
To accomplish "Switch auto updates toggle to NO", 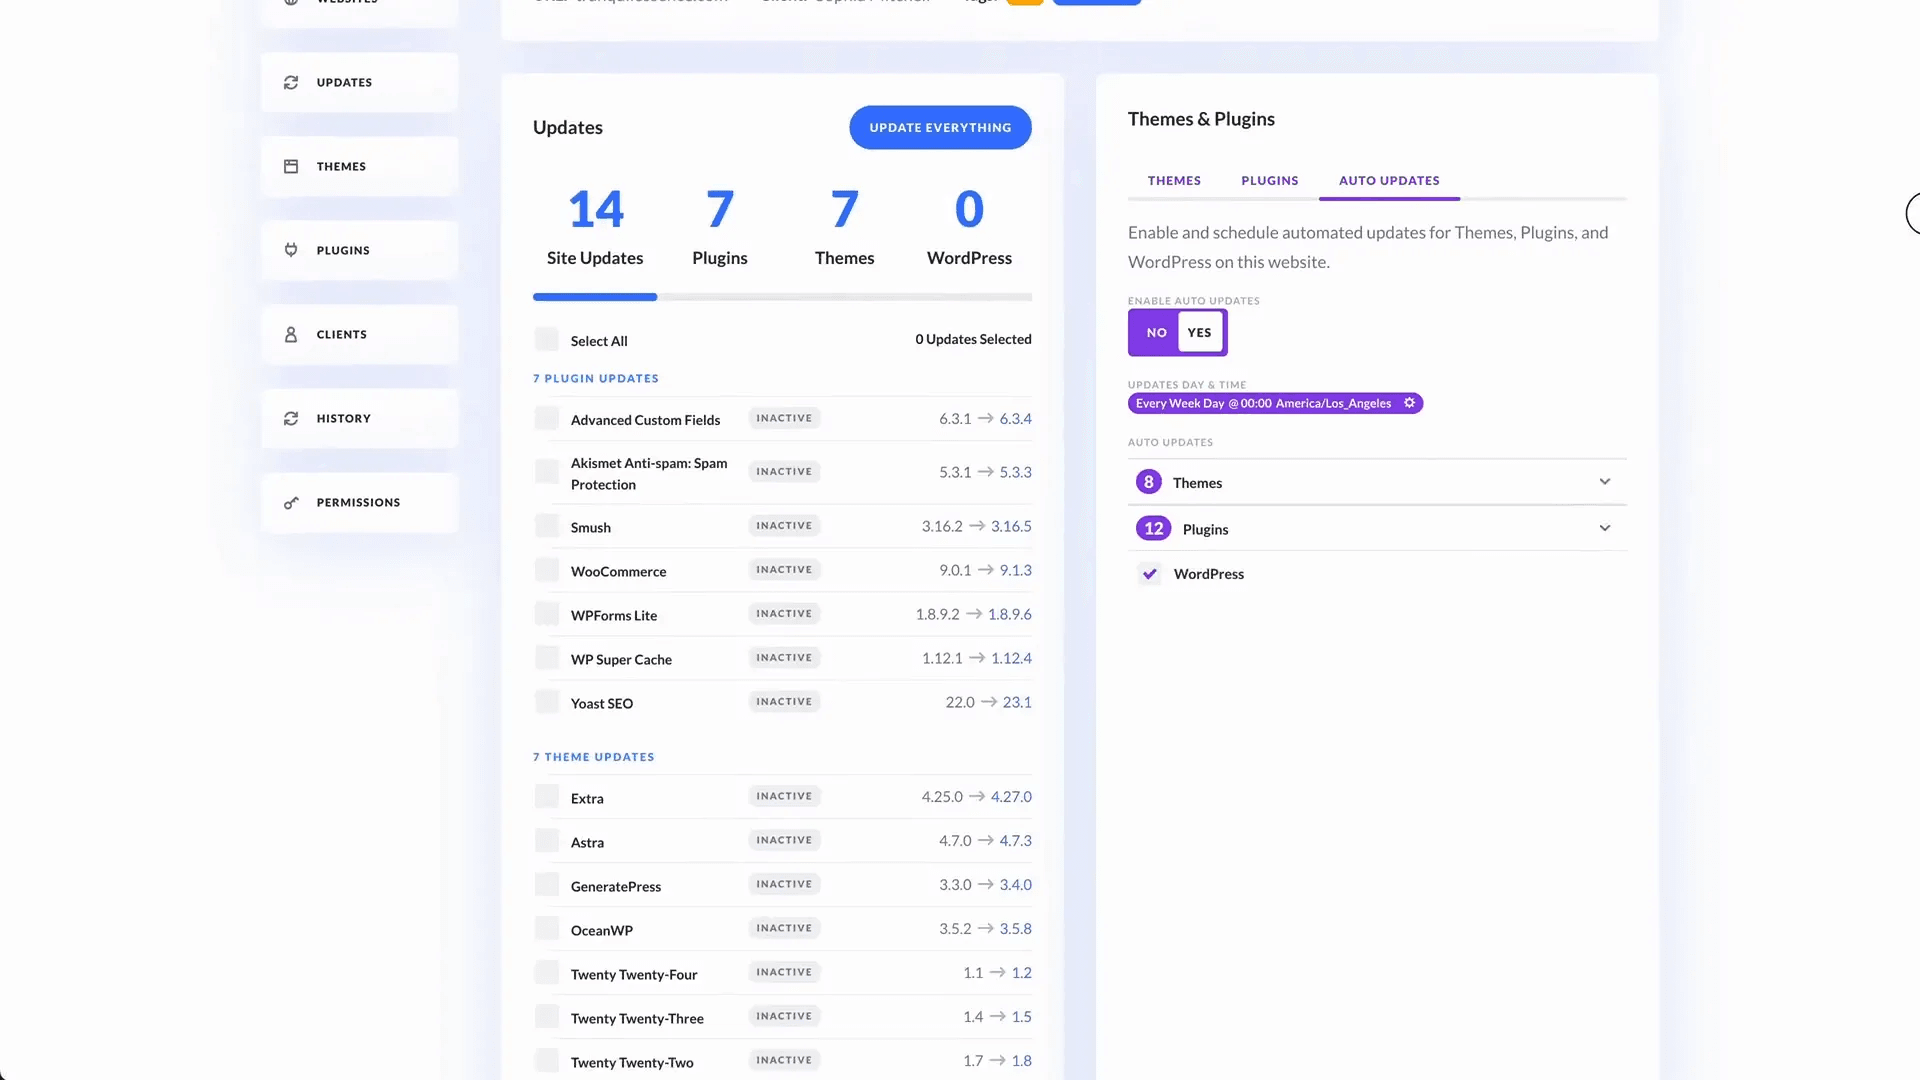I will tap(1156, 333).
